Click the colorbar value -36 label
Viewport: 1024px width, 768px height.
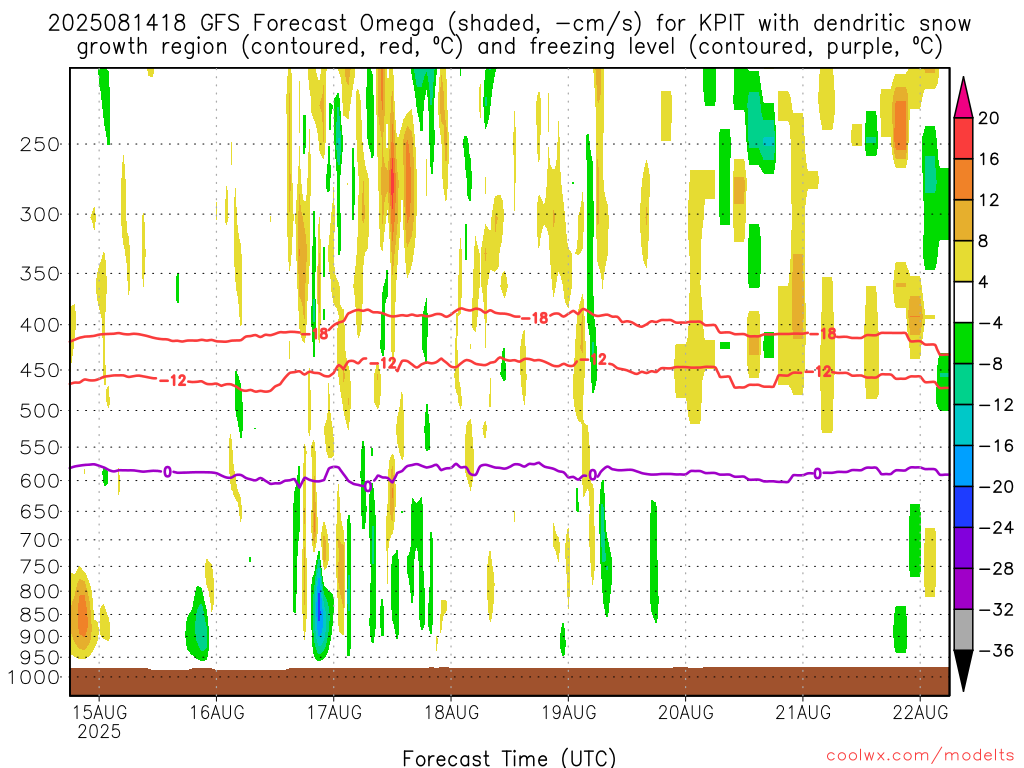[x=997, y=650]
